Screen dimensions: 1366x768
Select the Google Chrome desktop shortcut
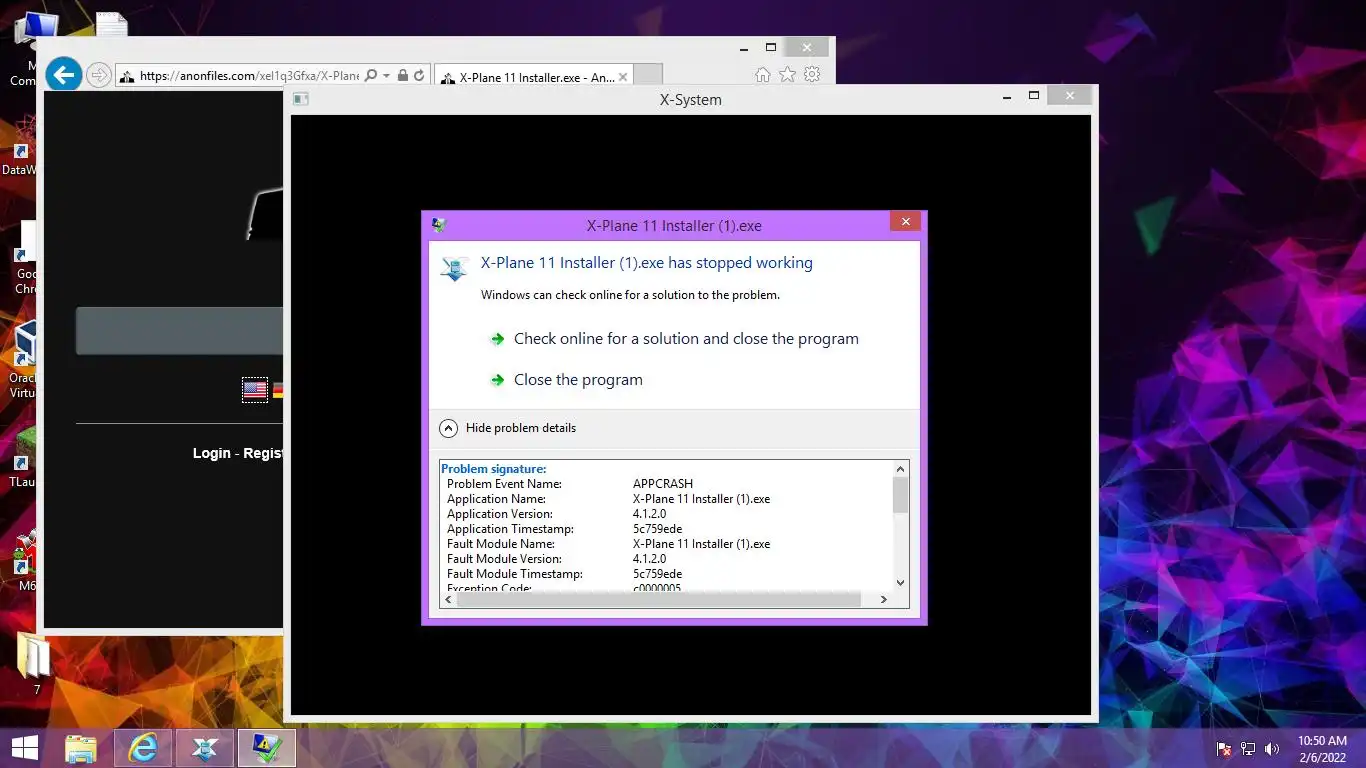pyautogui.click(x=25, y=258)
